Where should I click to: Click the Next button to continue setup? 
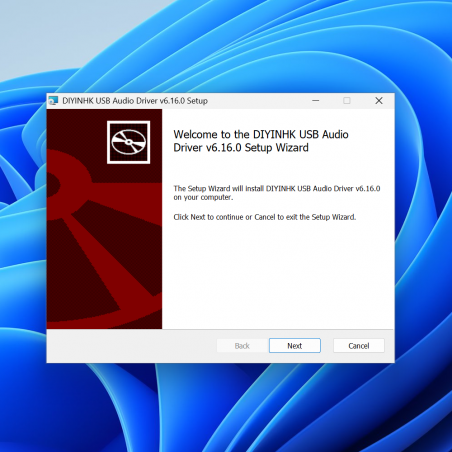(295, 346)
